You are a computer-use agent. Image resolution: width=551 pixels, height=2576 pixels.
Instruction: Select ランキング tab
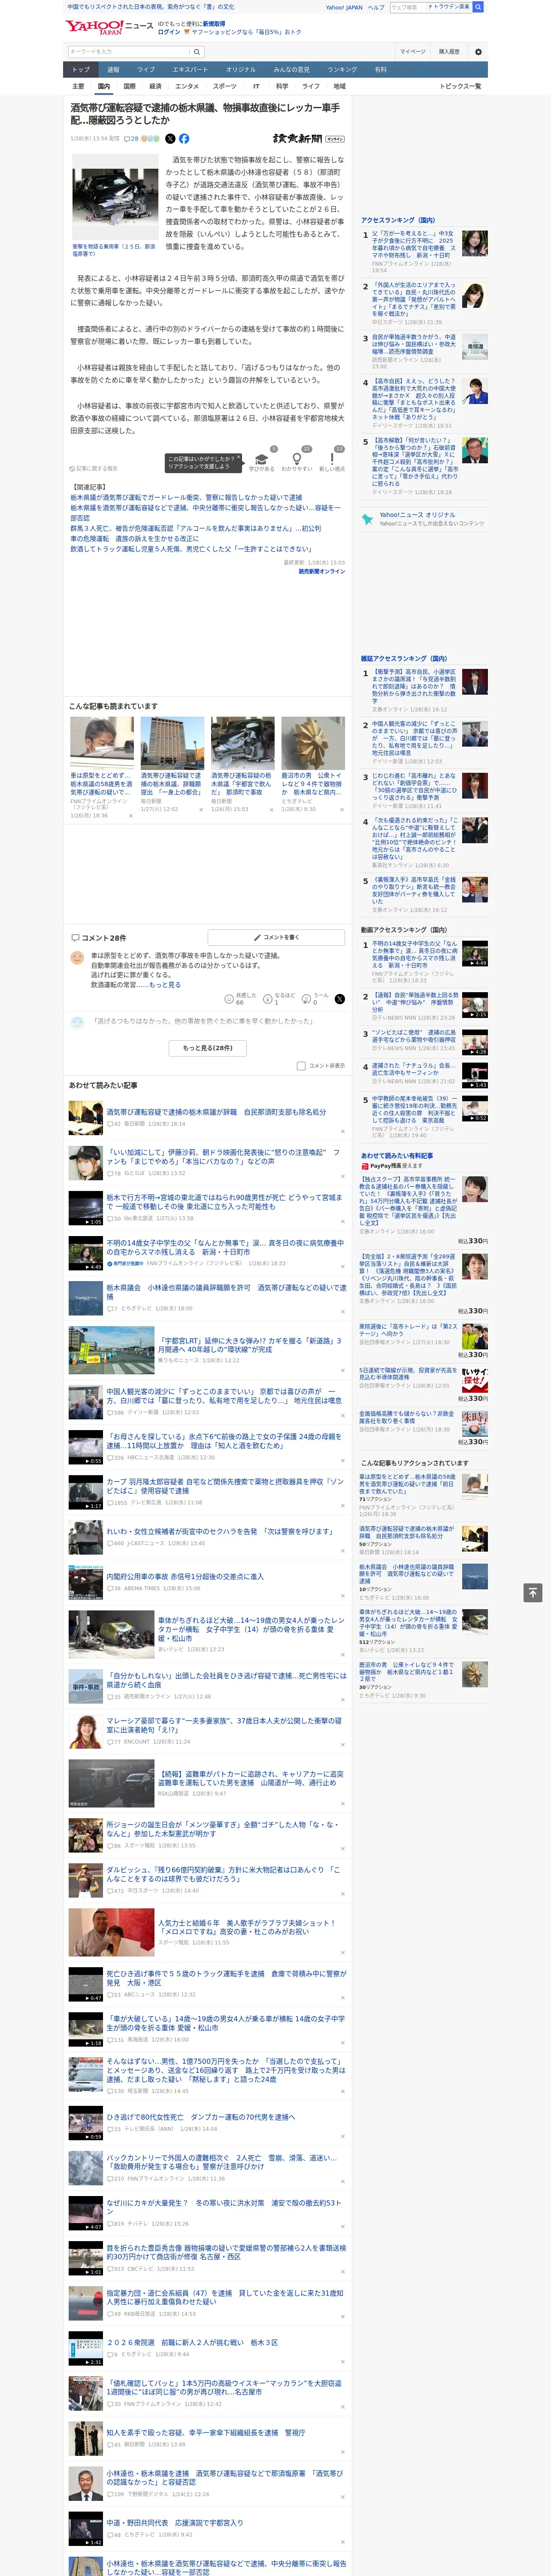pos(343,70)
